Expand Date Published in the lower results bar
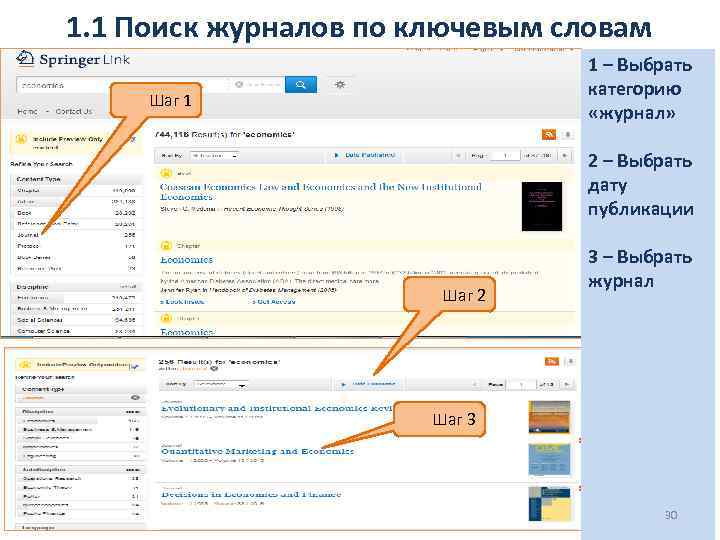 coord(368,384)
